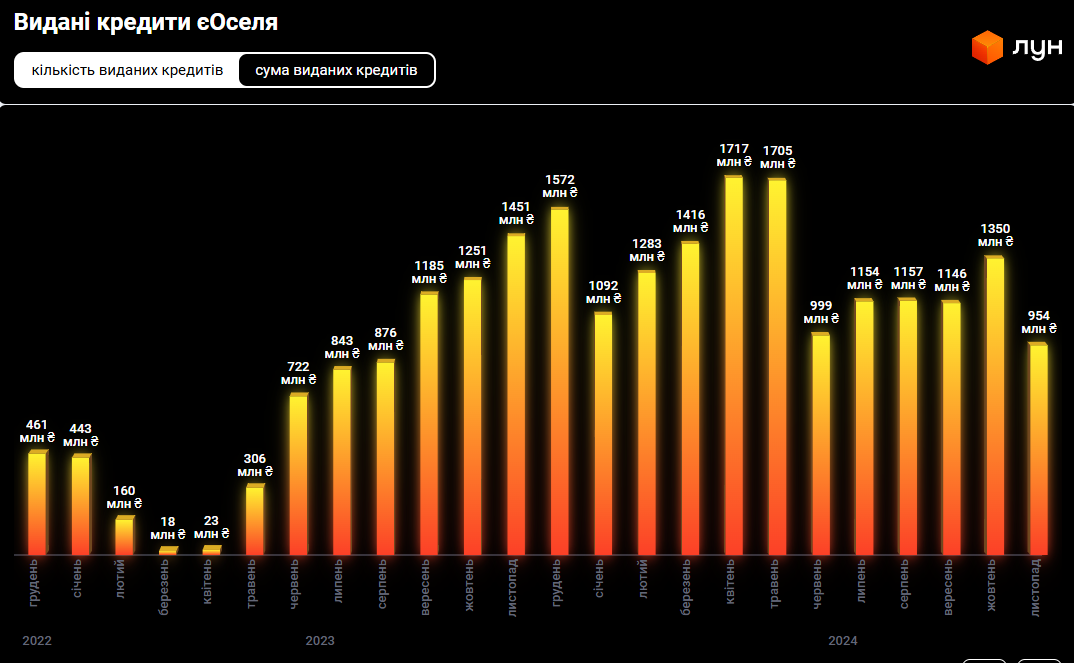Click the 2022 year label
This screenshot has width=1074, height=663.
37,641
